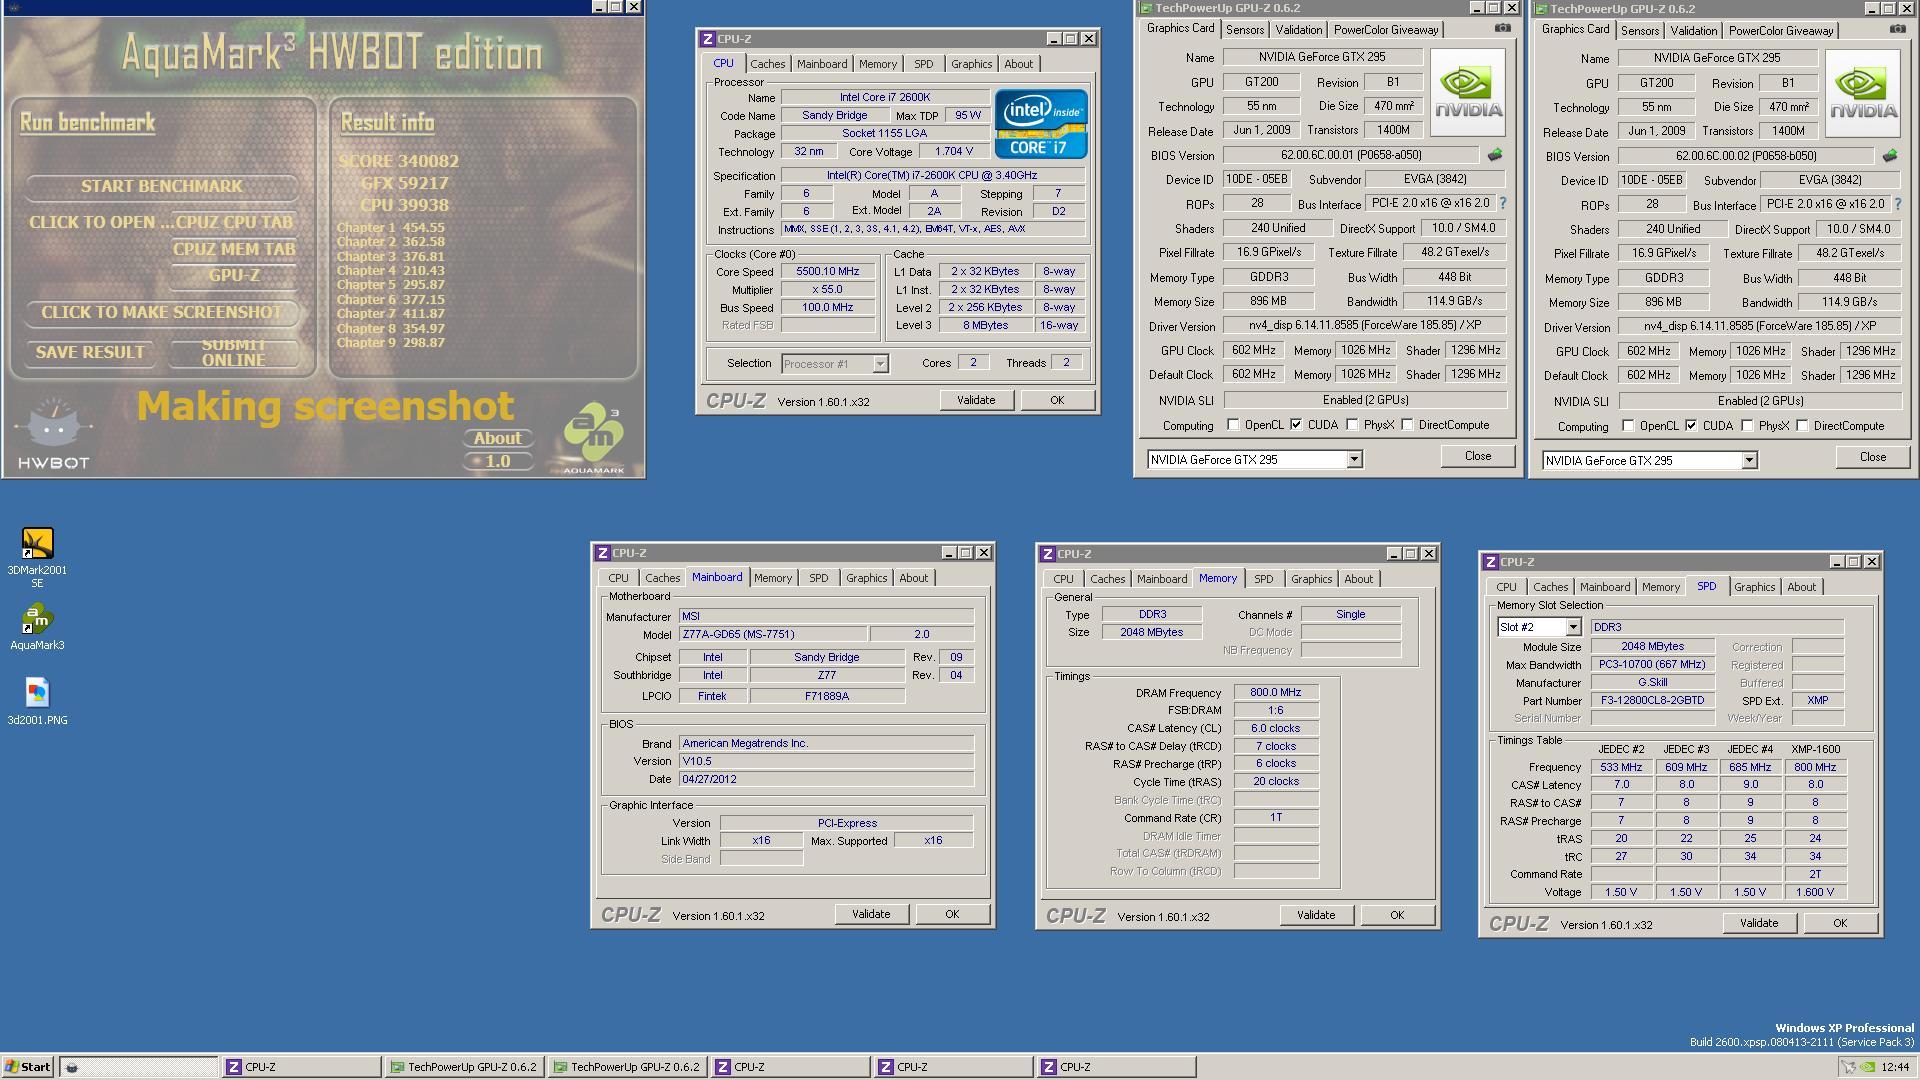The height and width of the screenshot is (1080, 1920).
Task: Click the BIOS Date 04/27/2012 field
Action: tap(826, 779)
